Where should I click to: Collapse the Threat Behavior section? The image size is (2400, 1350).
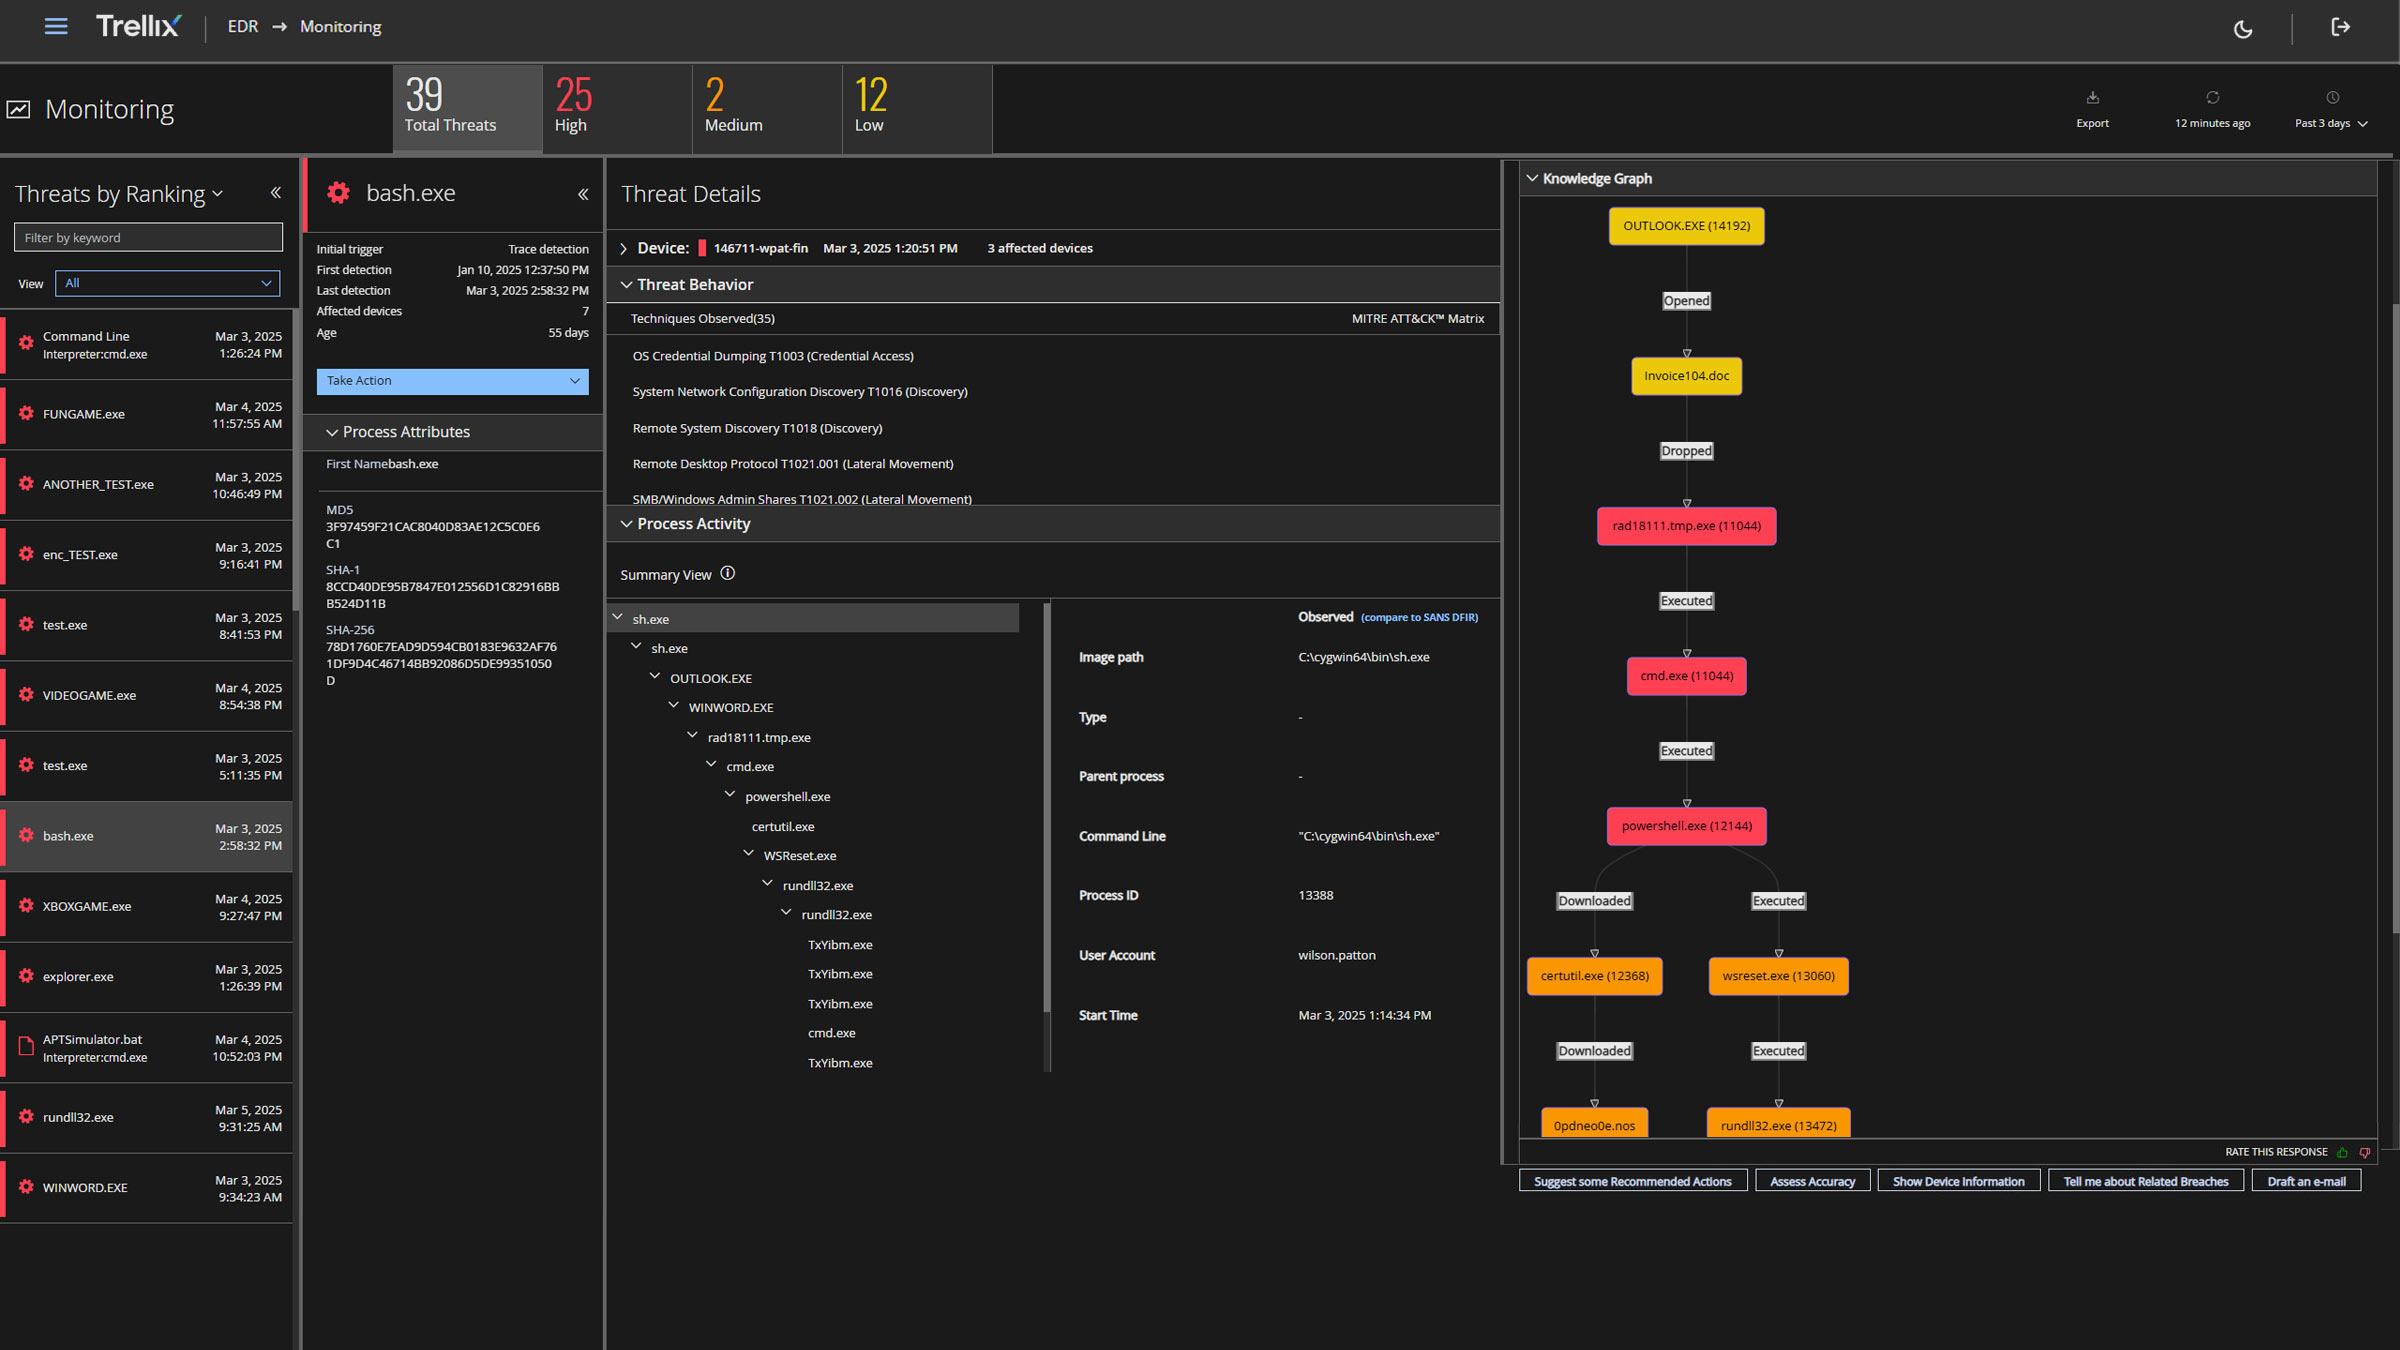click(x=627, y=285)
